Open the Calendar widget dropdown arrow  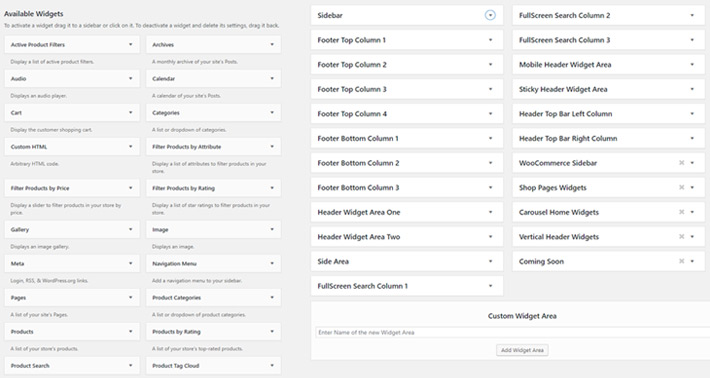point(272,78)
